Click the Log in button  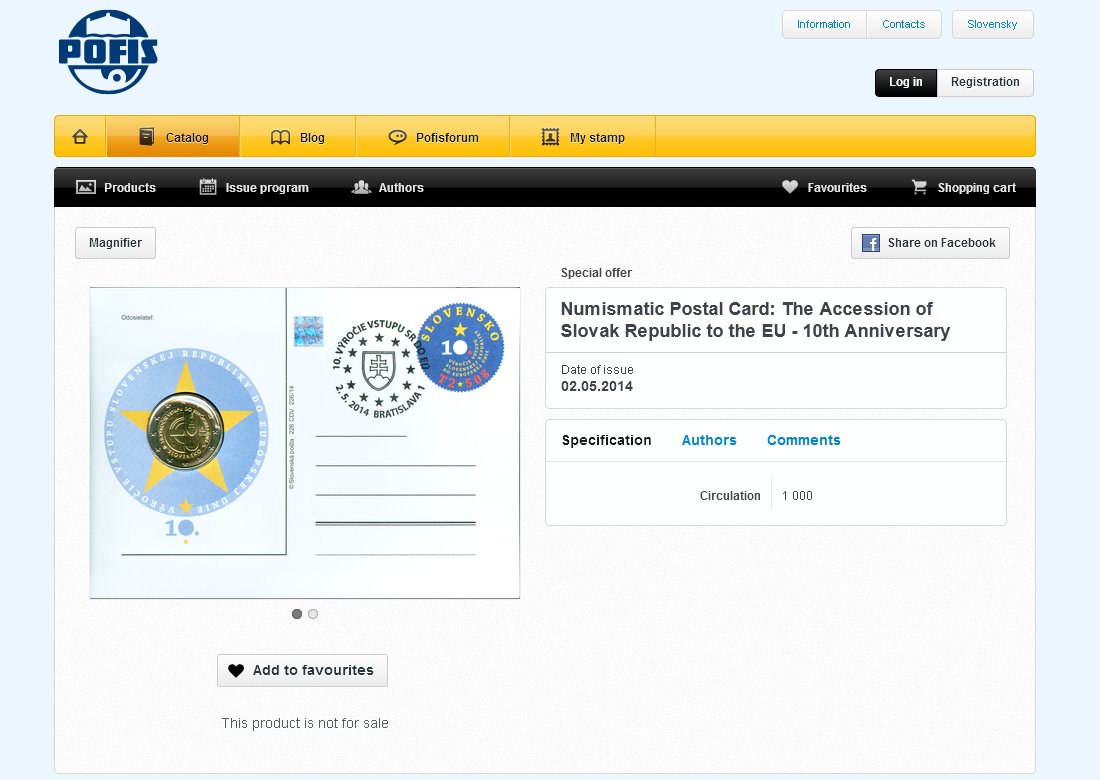point(906,82)
